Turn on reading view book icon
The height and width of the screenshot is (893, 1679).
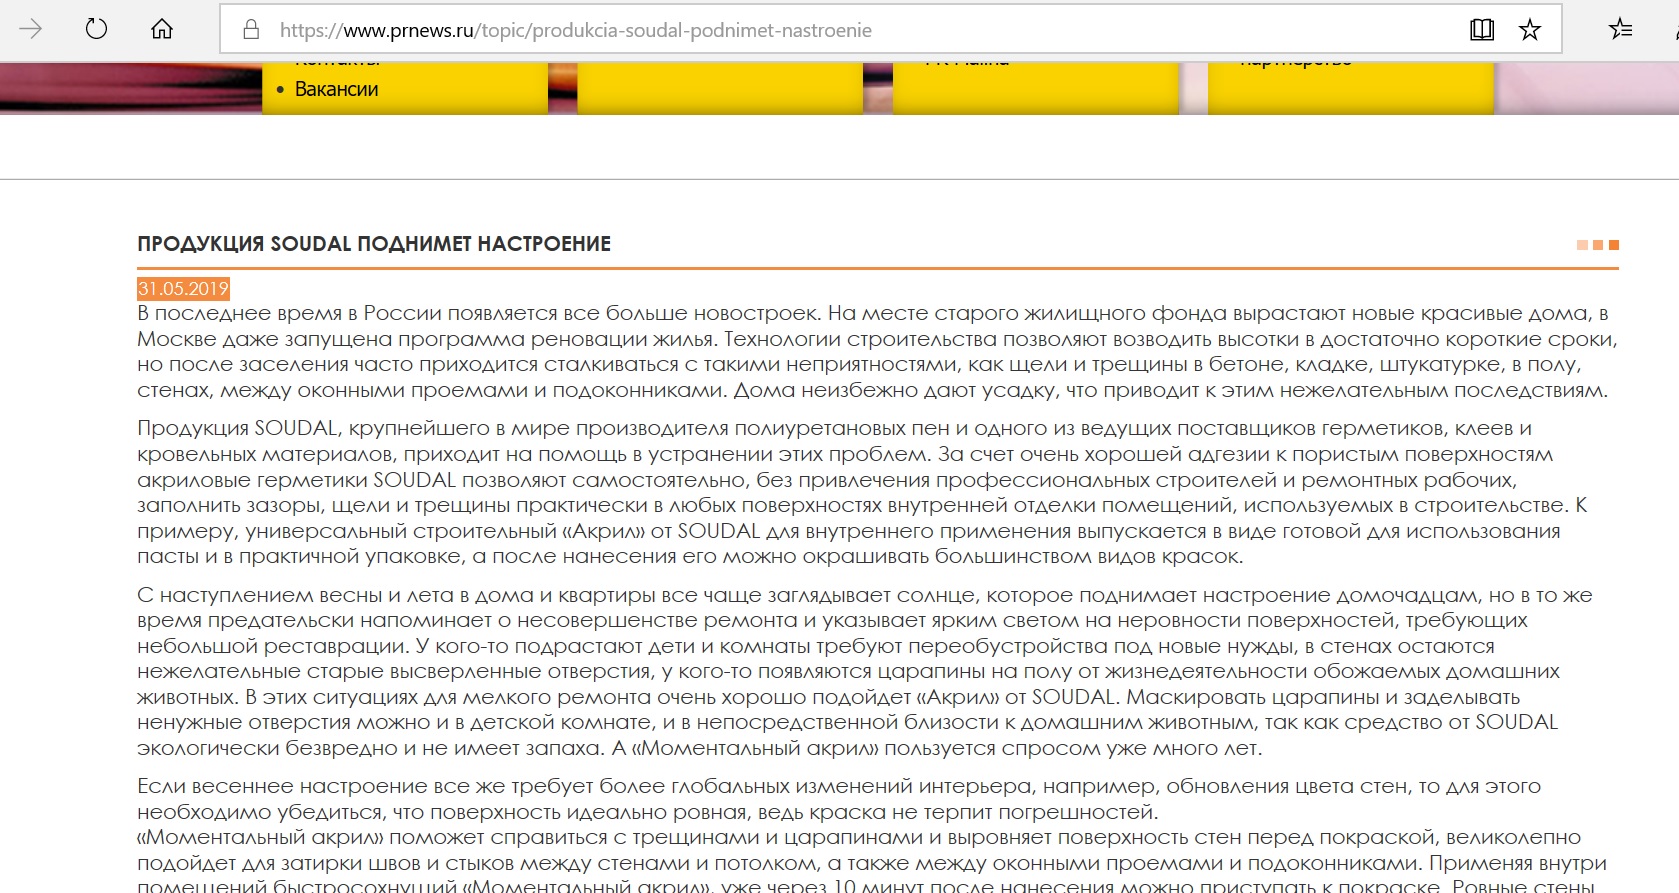[x=1482, y=30]
